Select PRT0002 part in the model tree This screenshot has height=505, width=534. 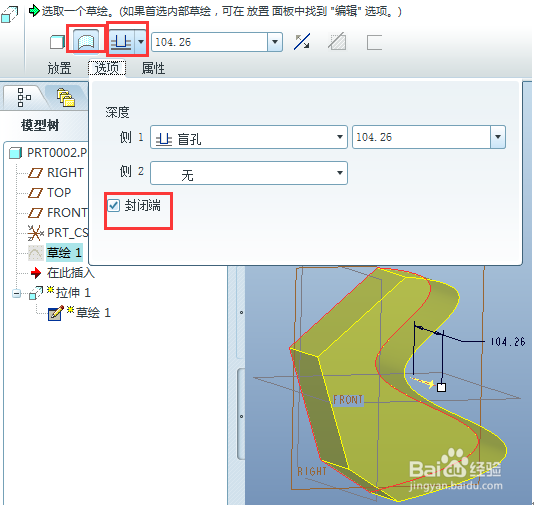[x=57, y=153]
